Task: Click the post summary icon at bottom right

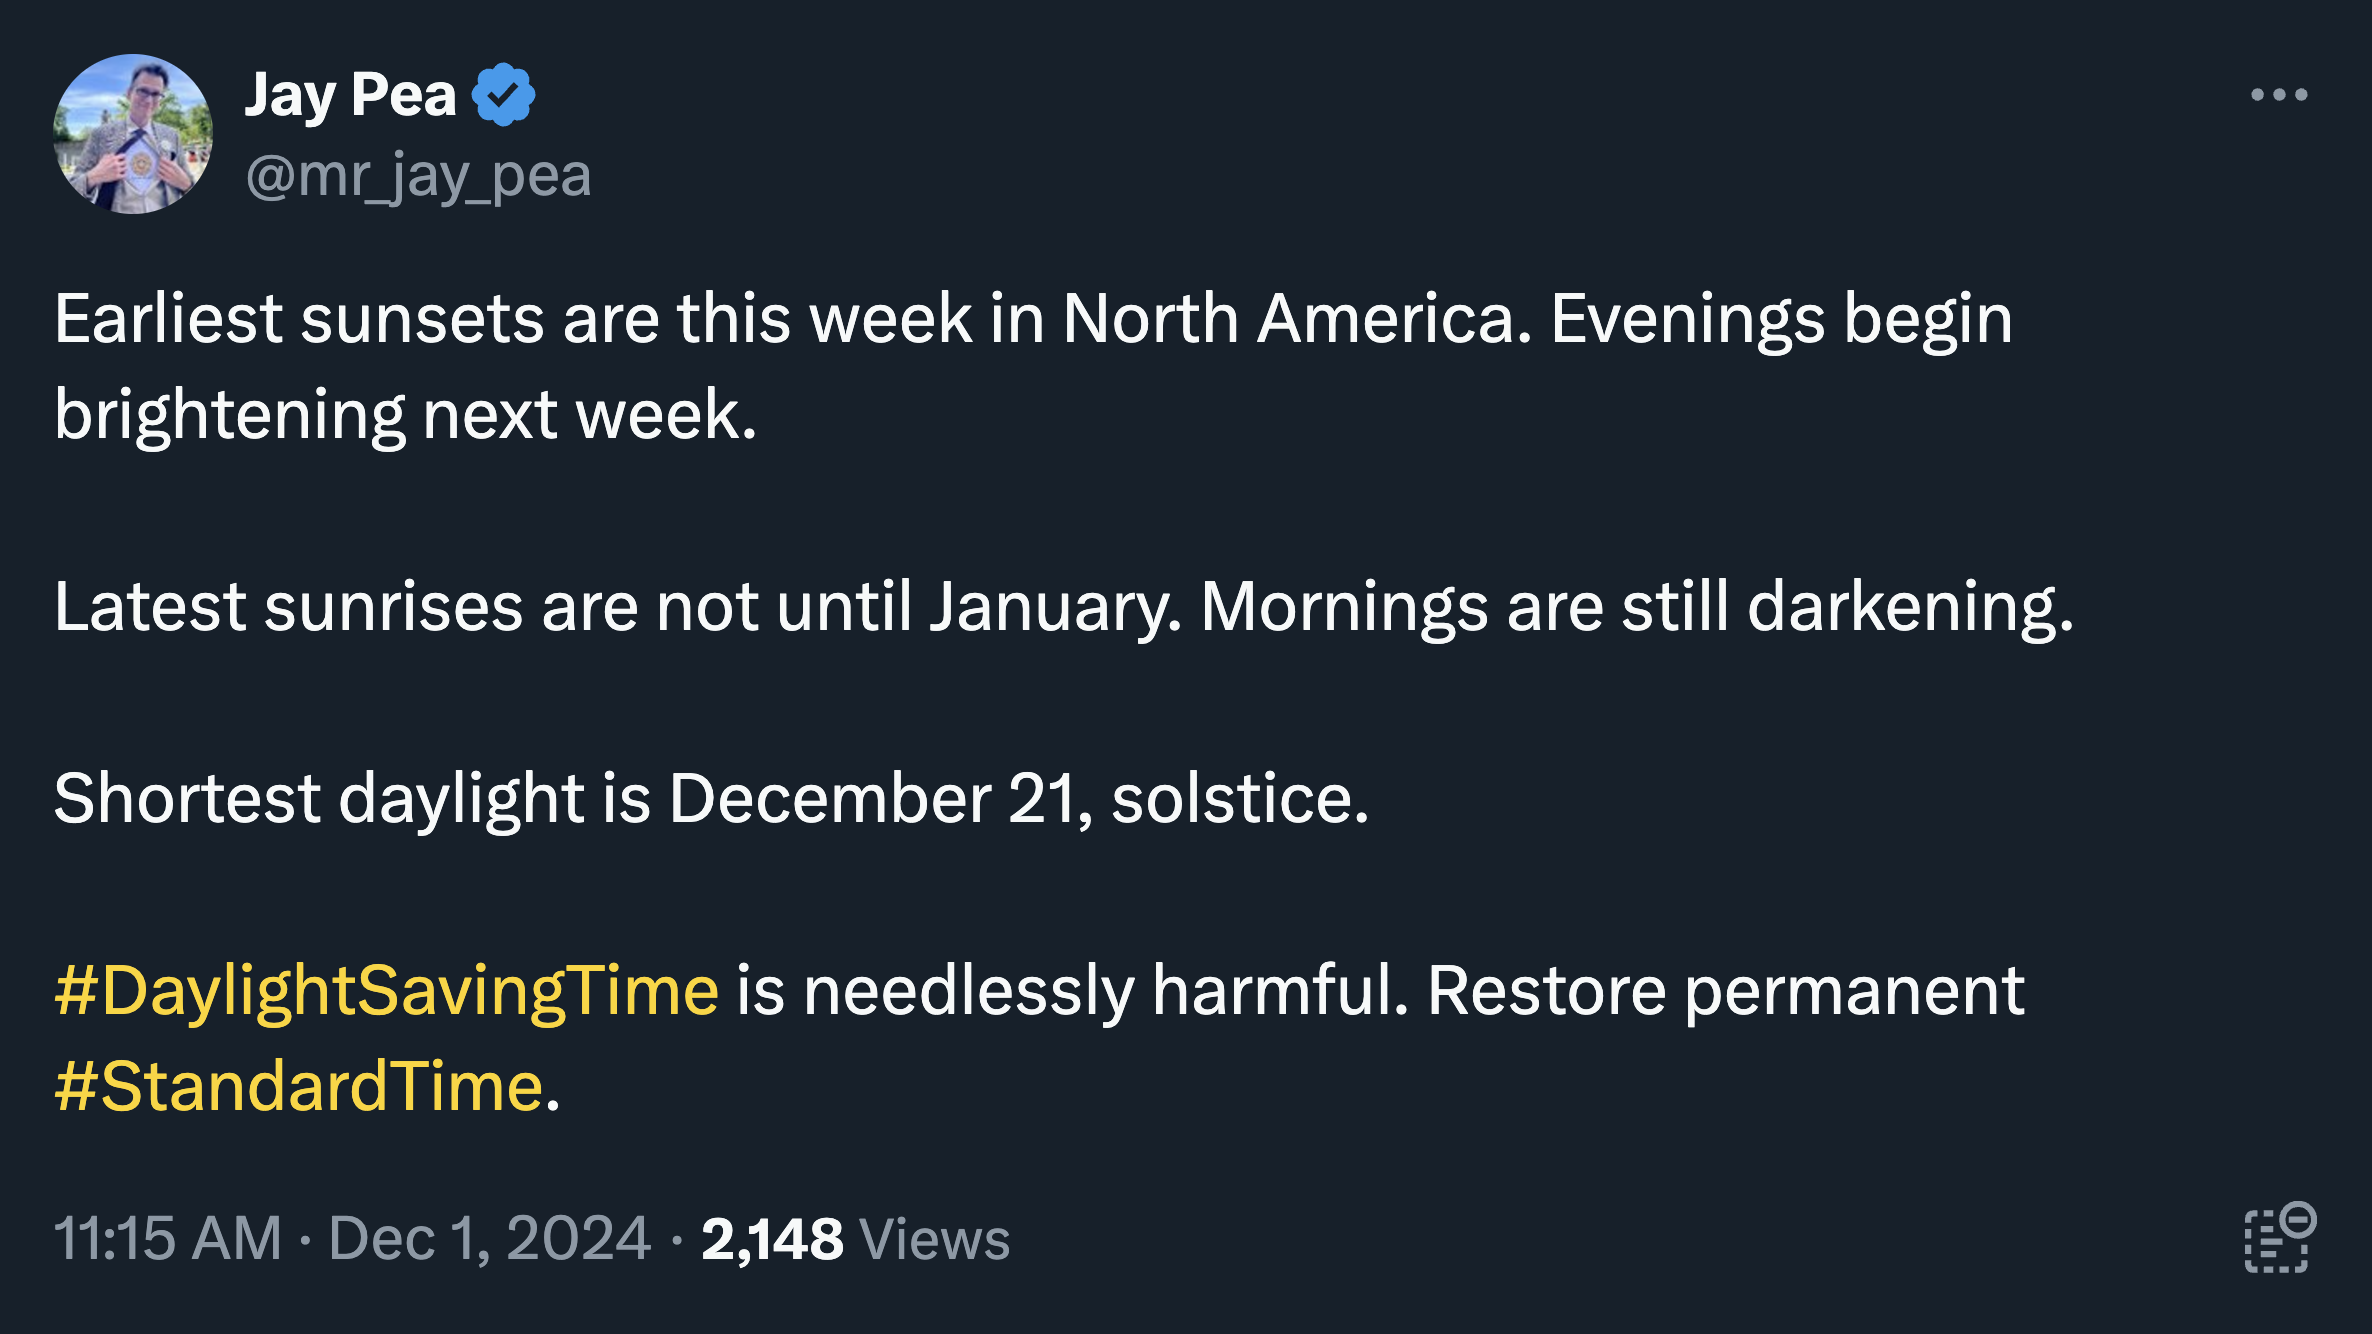Action: pos(2280,1238)
